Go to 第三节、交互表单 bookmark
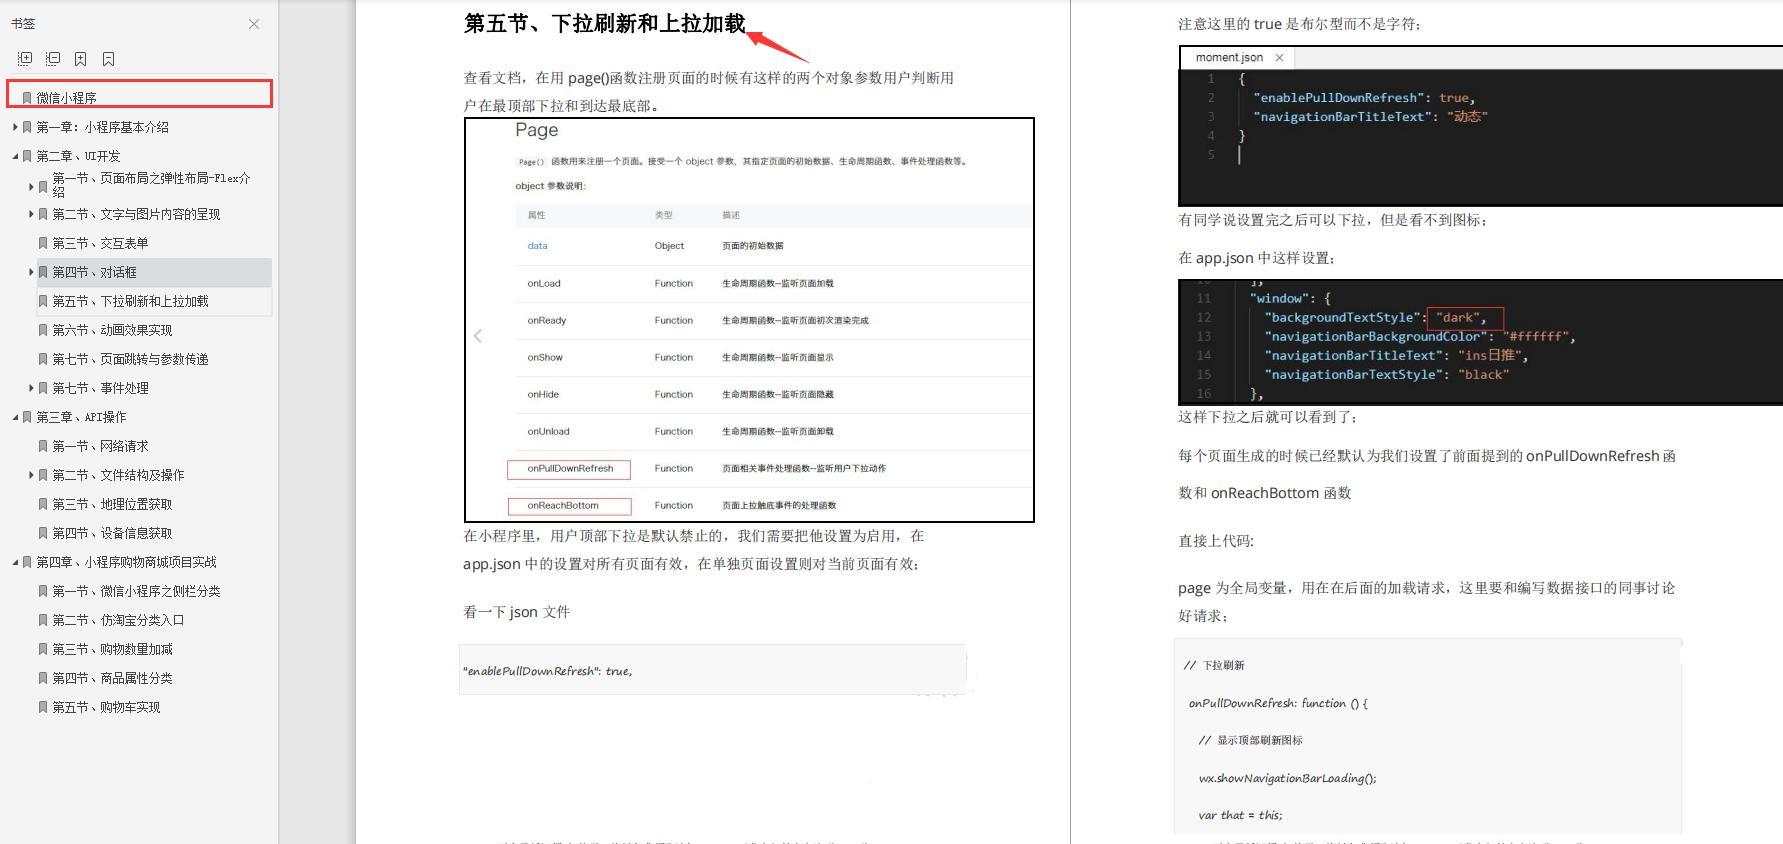 click(100, 243)
